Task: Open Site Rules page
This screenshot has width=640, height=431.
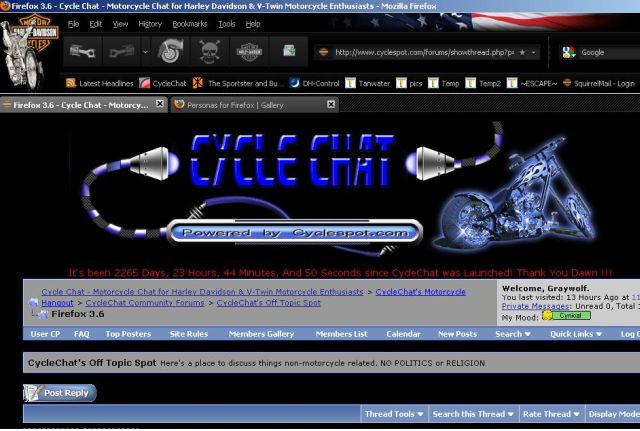Action: (x=189, y=334)
